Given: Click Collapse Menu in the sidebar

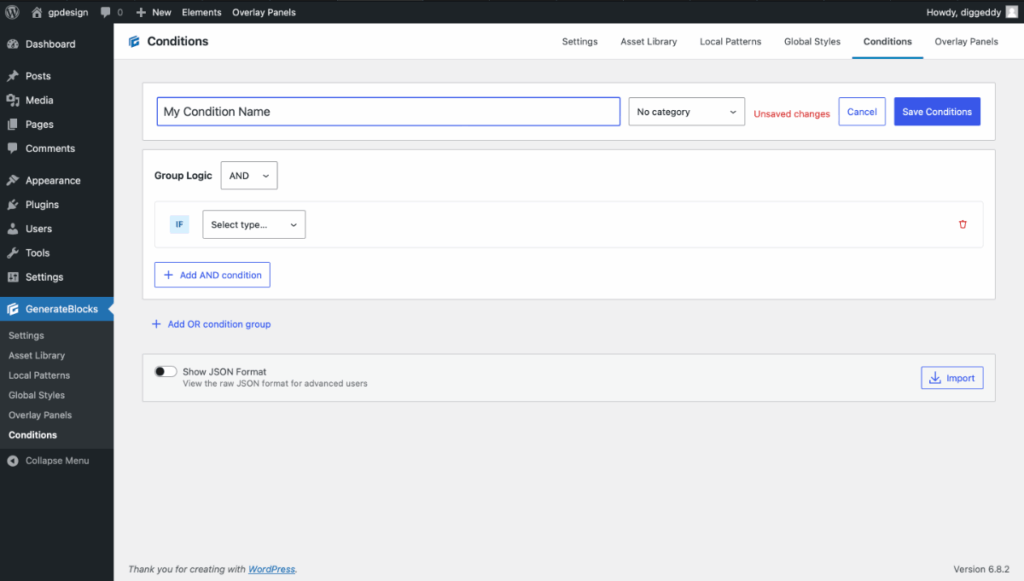Looking at the screenshot, I should (57, 461).
